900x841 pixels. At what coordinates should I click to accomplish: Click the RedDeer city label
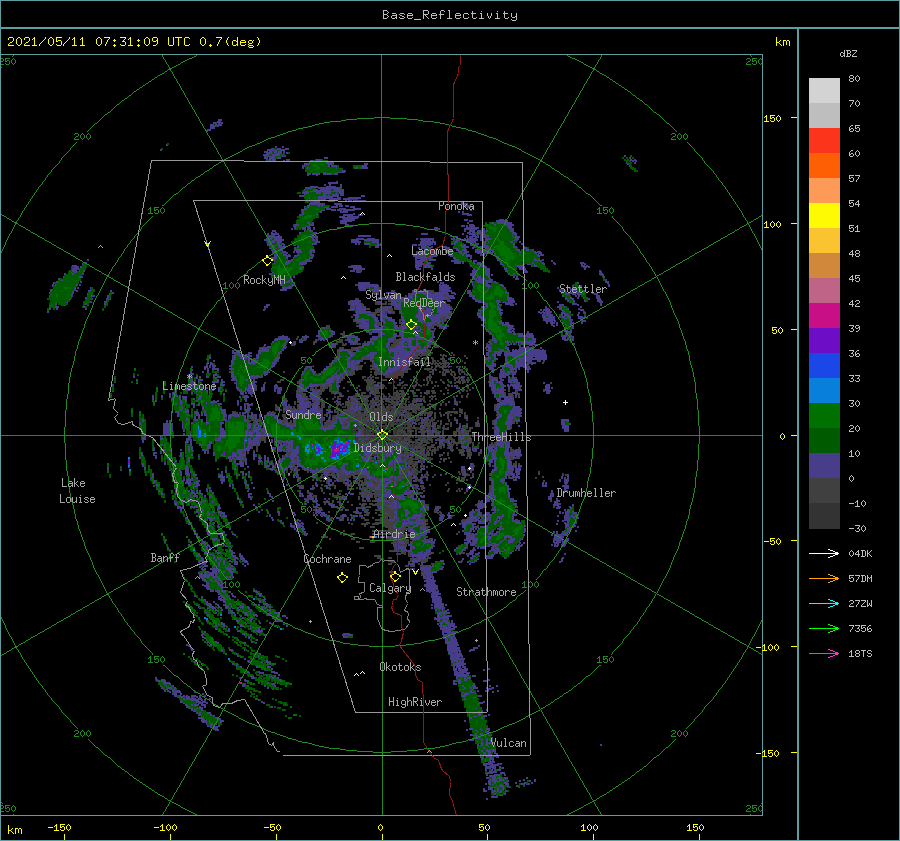424,303
